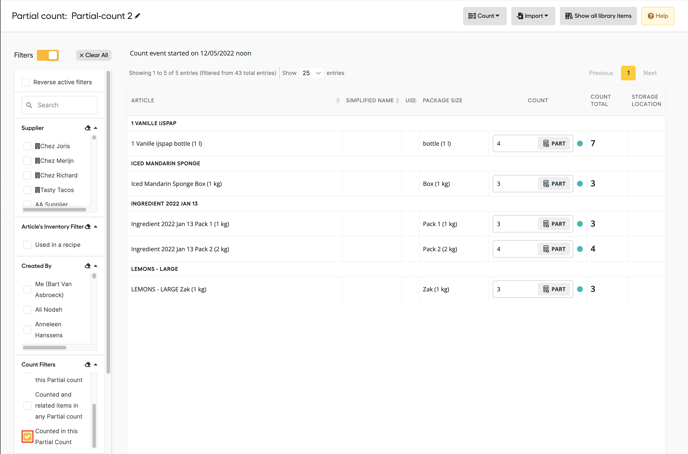Screen dimensions: 688x454
Task: Select LEMONS - LARGE Zak (1 kg) article
Action: [168, 290]
